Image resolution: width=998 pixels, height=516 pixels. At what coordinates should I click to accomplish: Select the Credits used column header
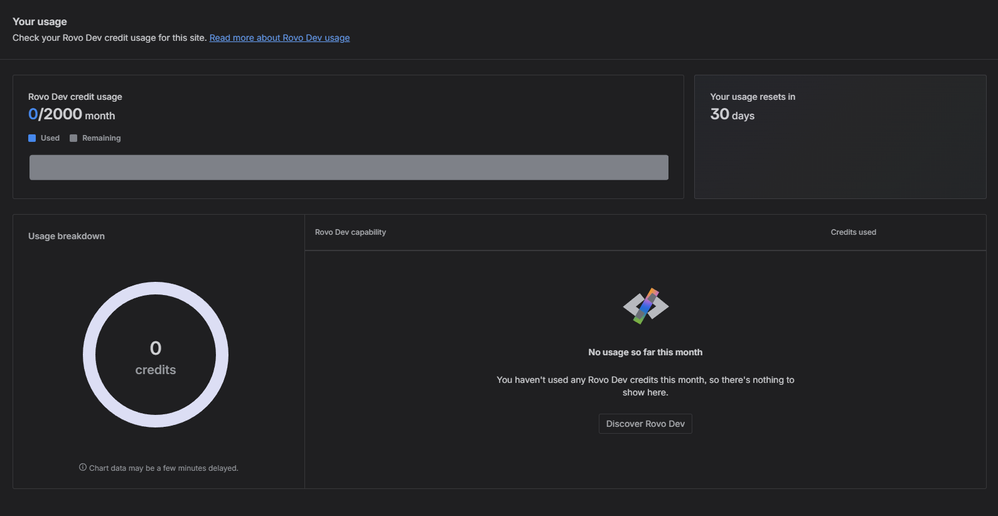[x=853, y=232]
